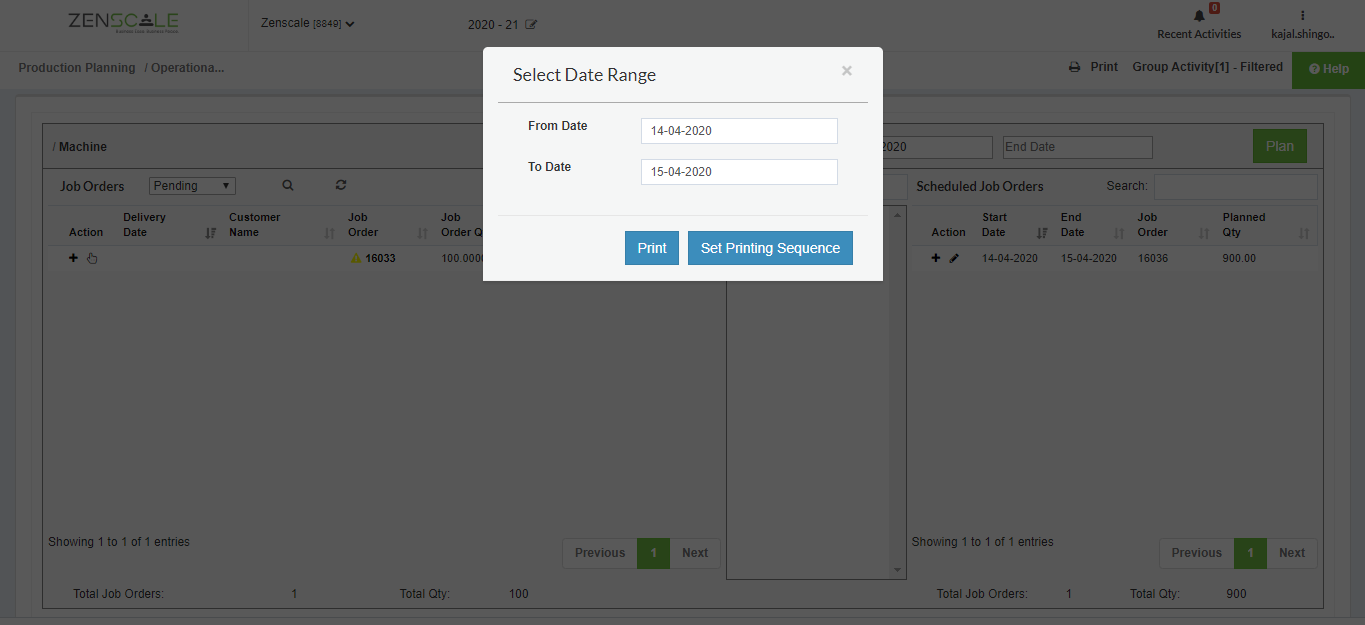
Task: Click Next in Job Orders pagination
Action: (x=695, y=553)
